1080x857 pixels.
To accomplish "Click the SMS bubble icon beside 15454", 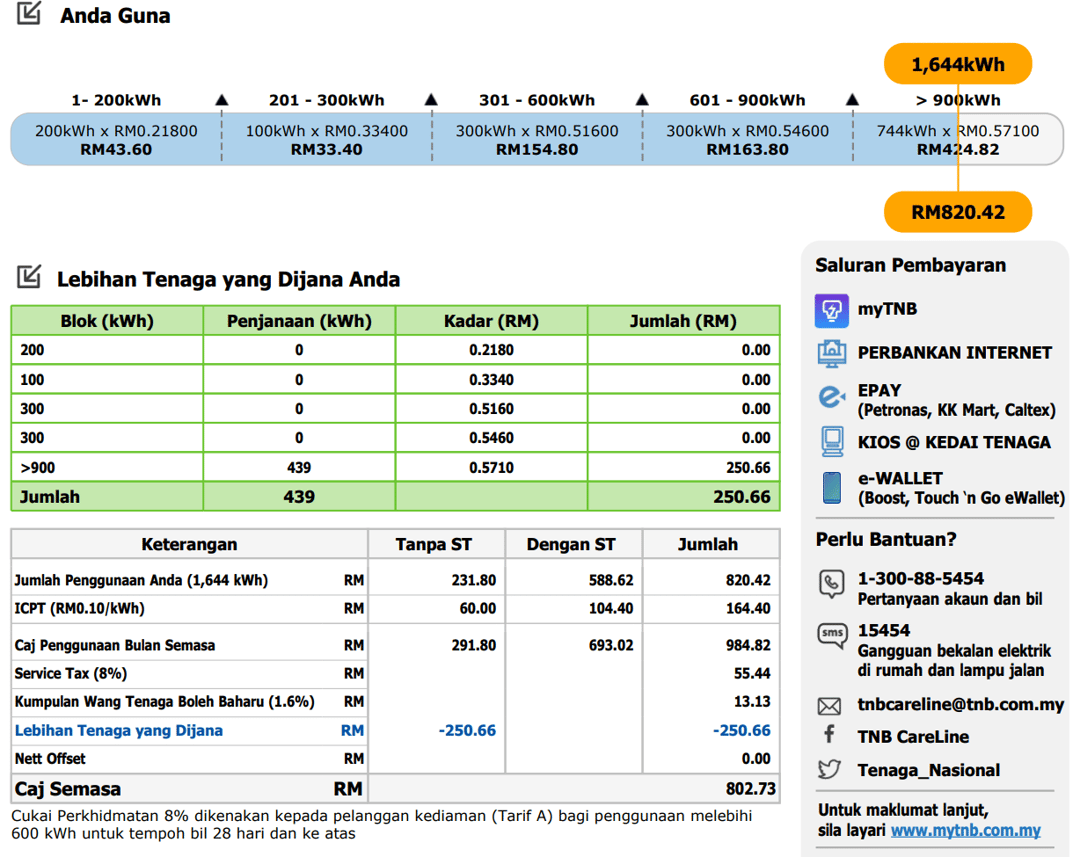I will click(x=831, y=636).
